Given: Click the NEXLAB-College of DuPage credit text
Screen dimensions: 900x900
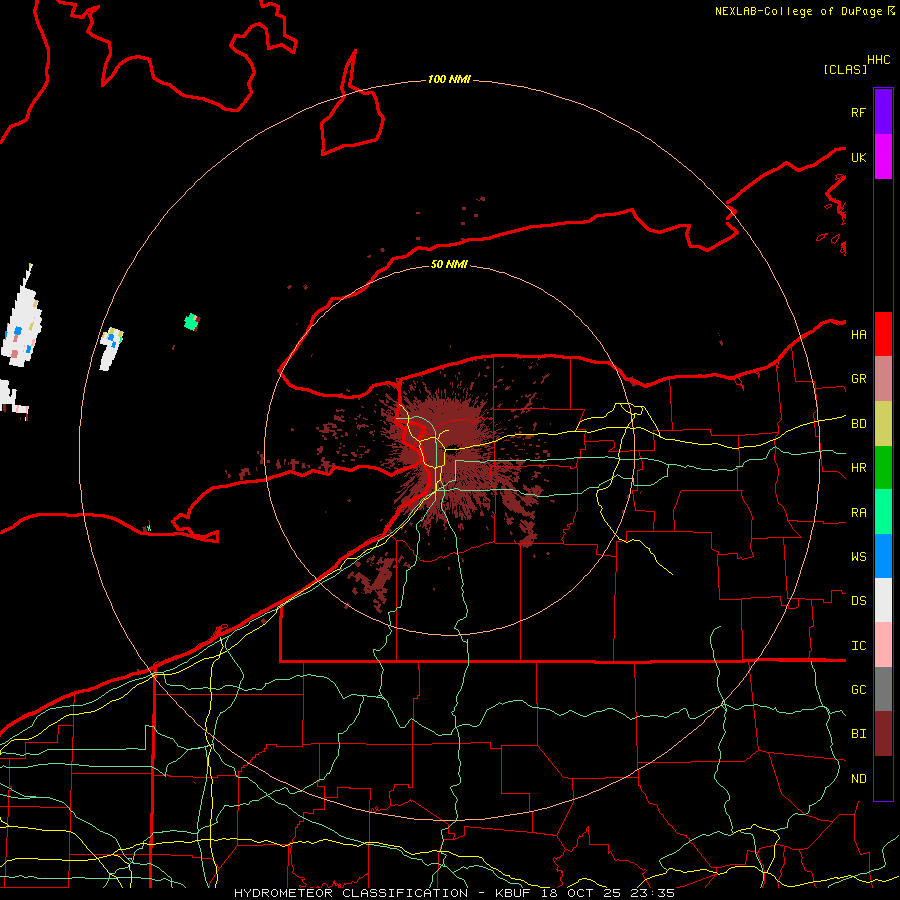Looking at the screenshot, I should [798, 11].
